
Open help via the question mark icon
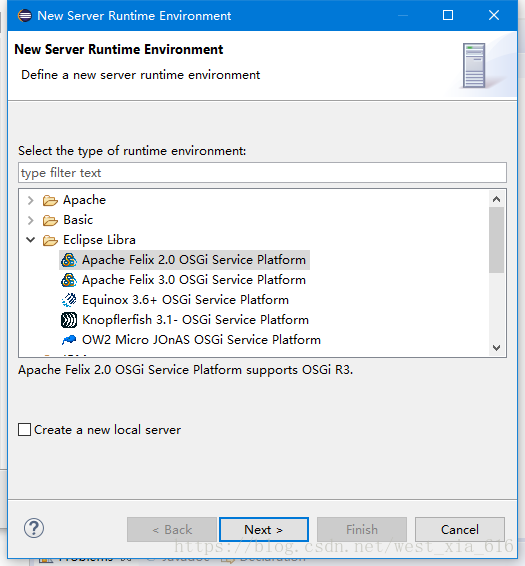pyautogui.click(x=34, y=528)
